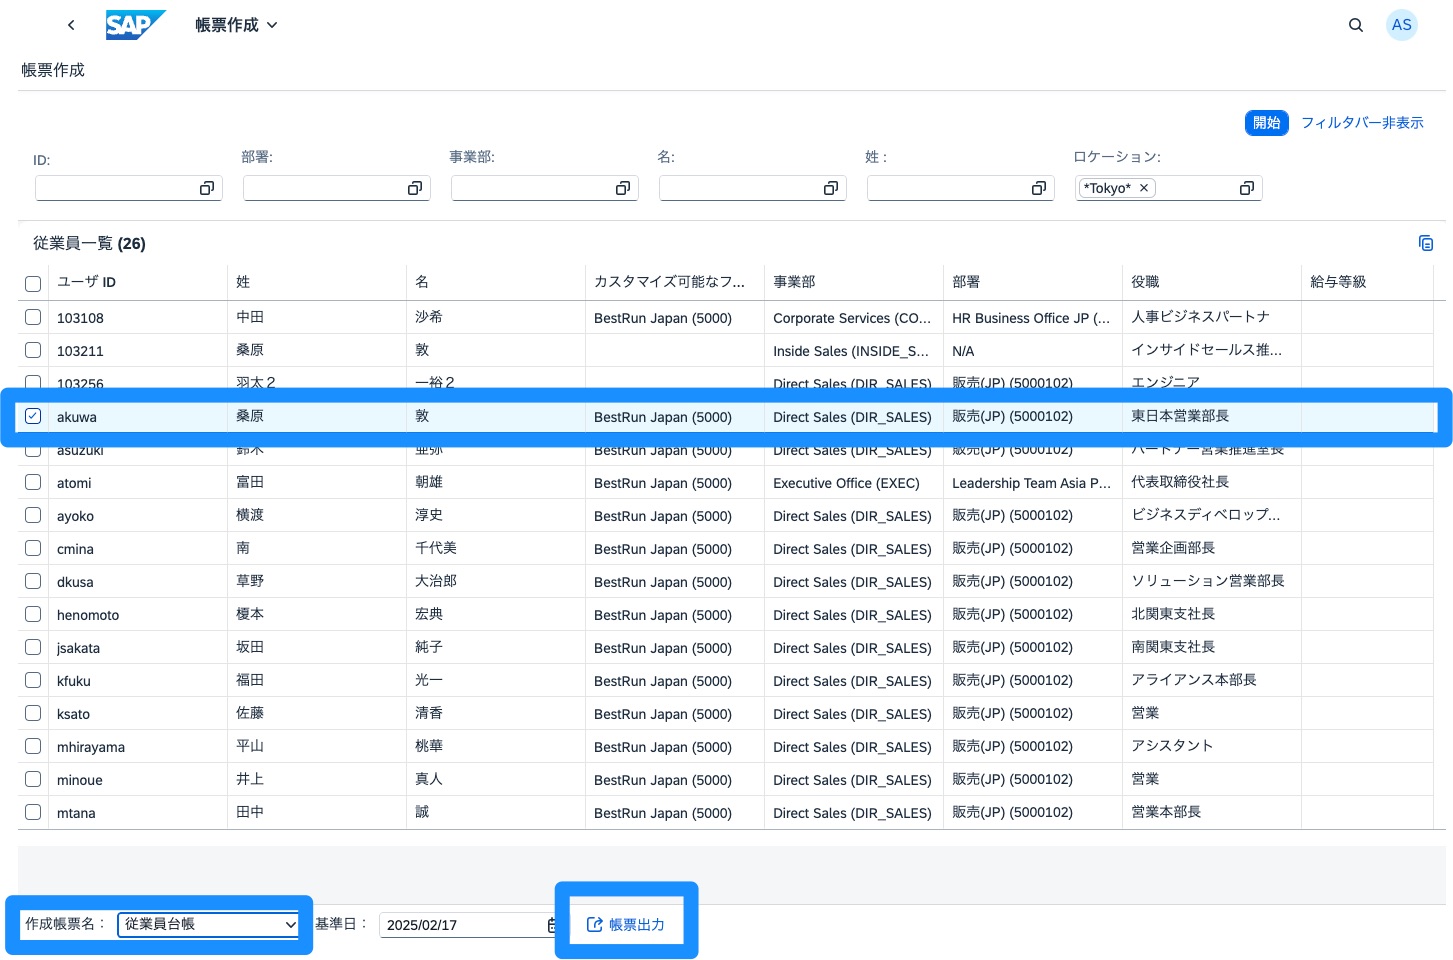Check the row for mtana
The image size is (1453, 960).
click(33, 812)
